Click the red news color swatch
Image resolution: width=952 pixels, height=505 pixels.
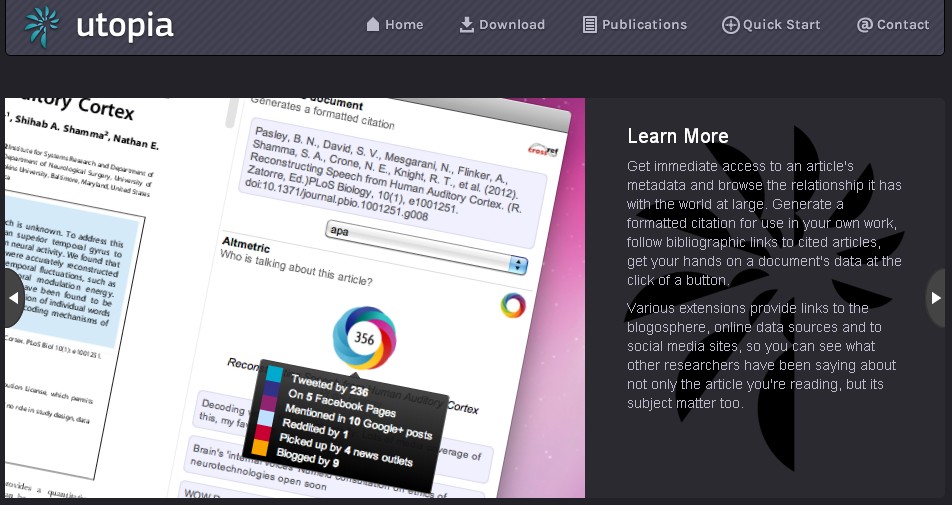[x=262, y=433]
